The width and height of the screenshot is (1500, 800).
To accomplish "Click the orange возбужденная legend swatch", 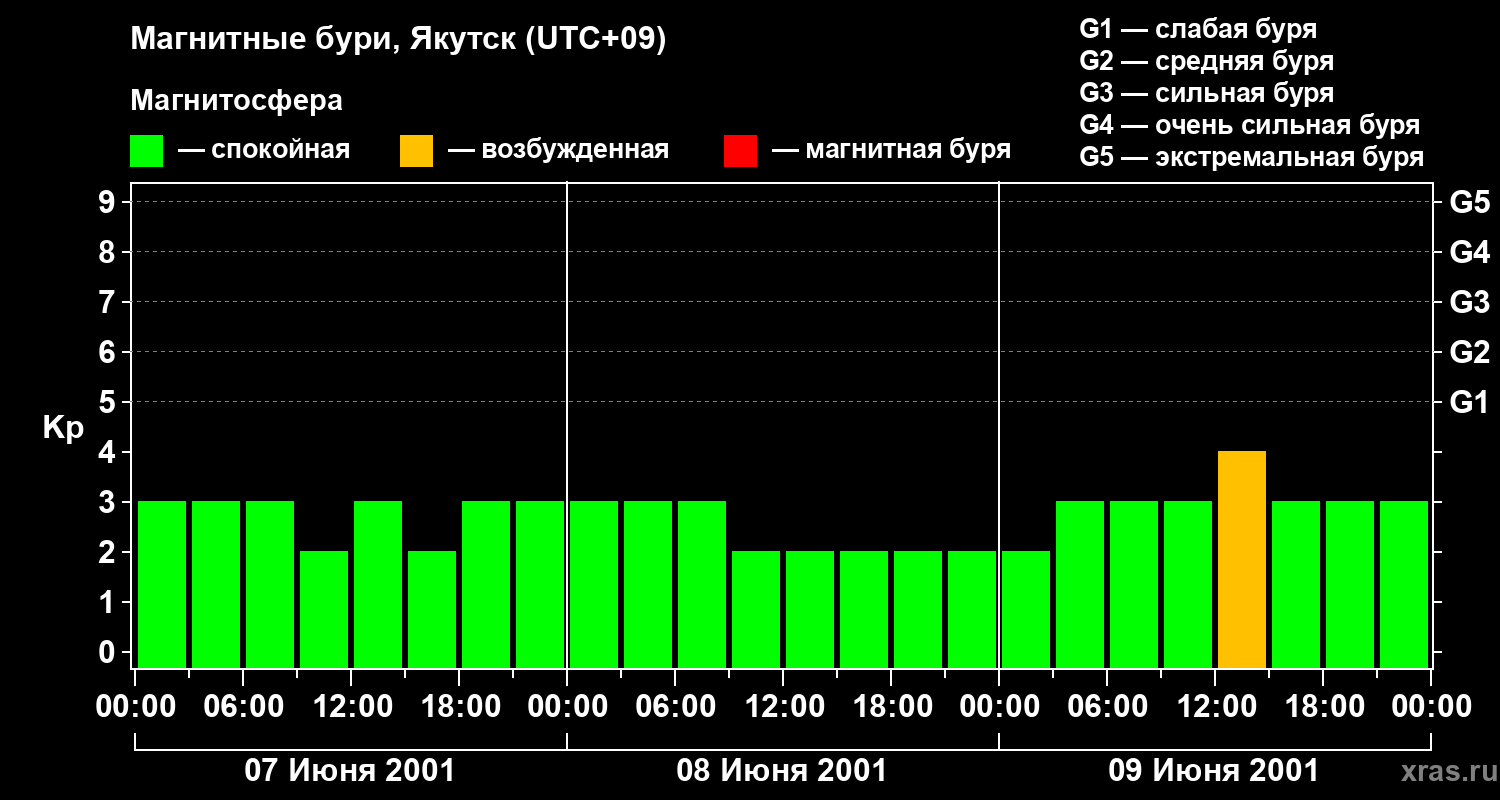I will tap(417, 151).
